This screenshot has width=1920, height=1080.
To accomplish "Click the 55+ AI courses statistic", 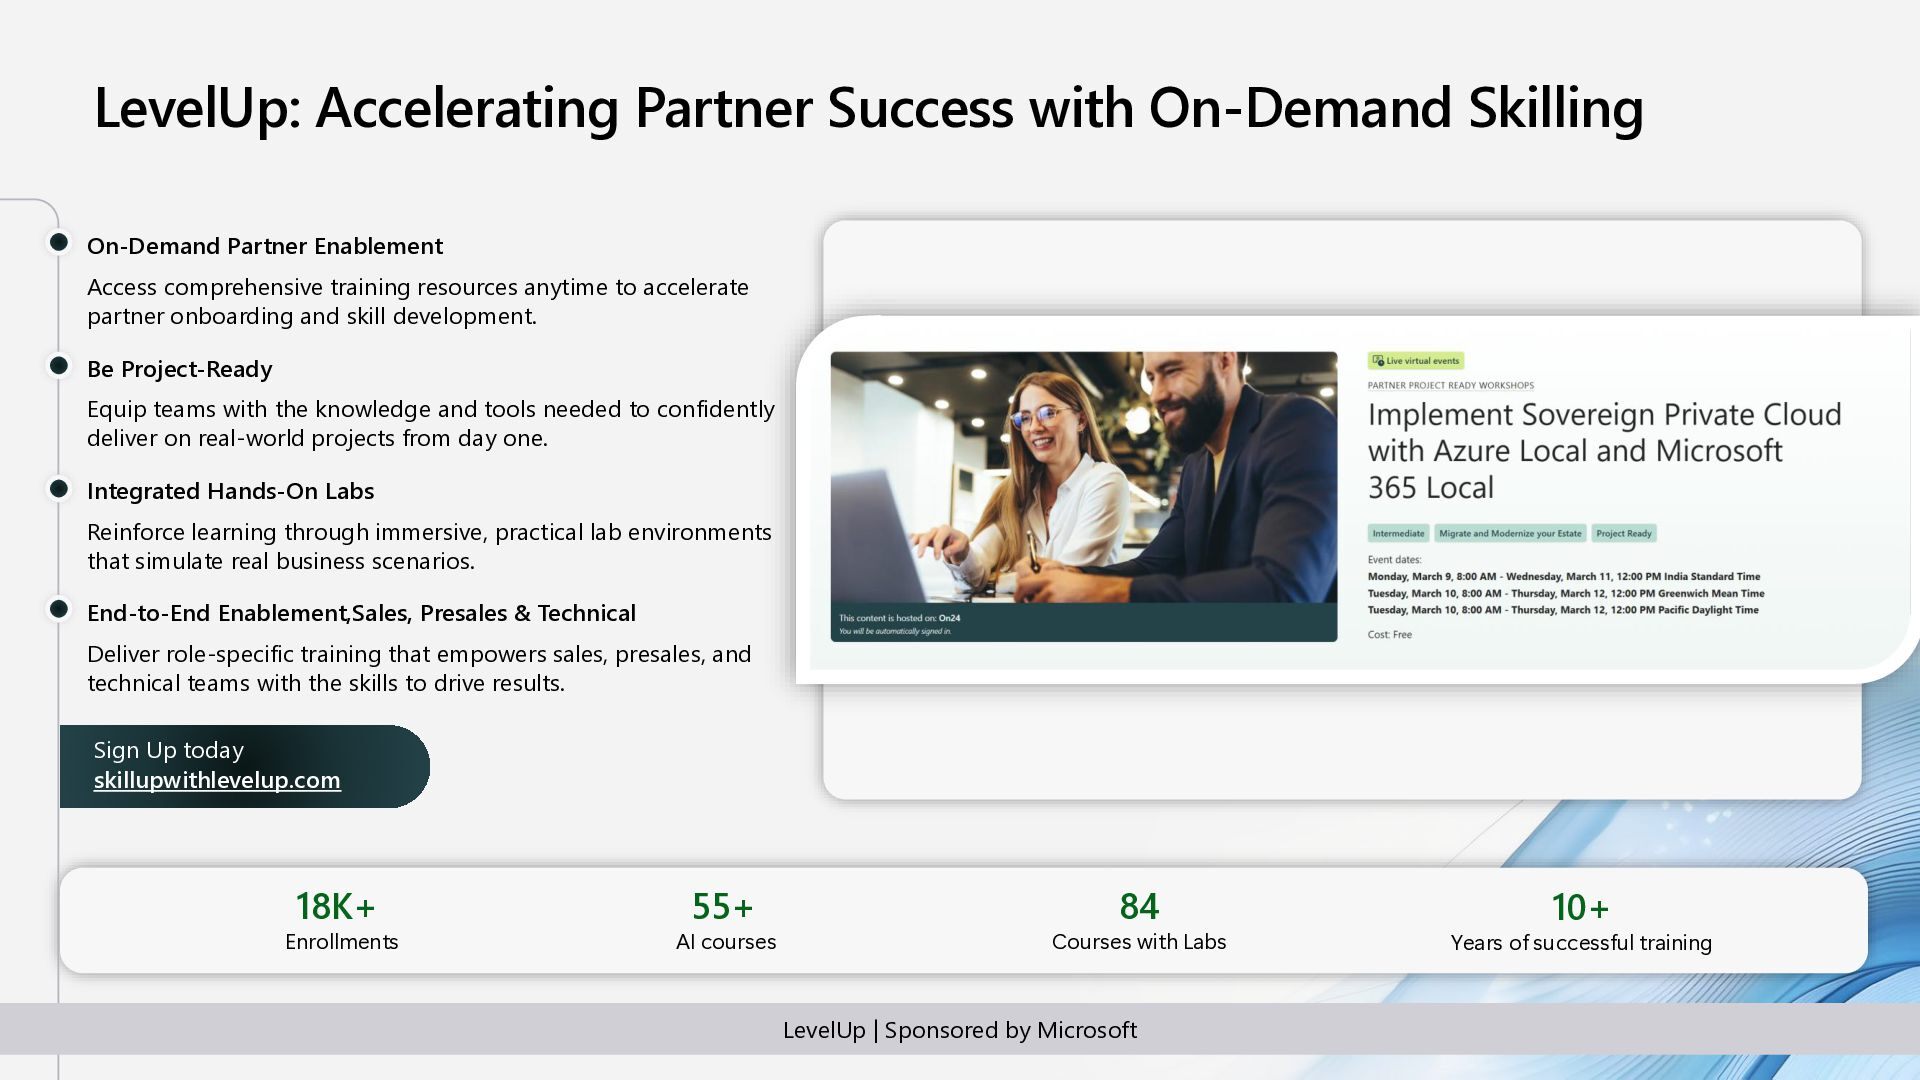I will coord(725,921).
